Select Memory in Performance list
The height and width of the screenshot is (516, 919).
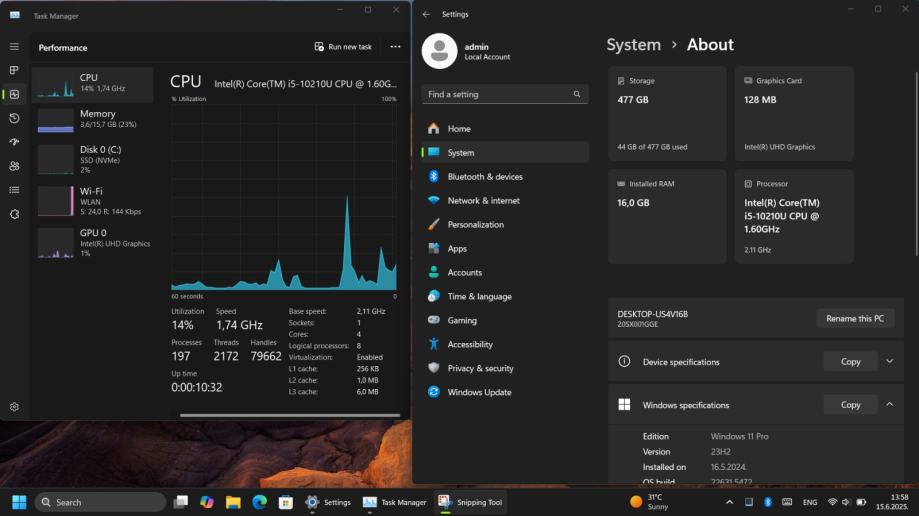pos(93,119)
